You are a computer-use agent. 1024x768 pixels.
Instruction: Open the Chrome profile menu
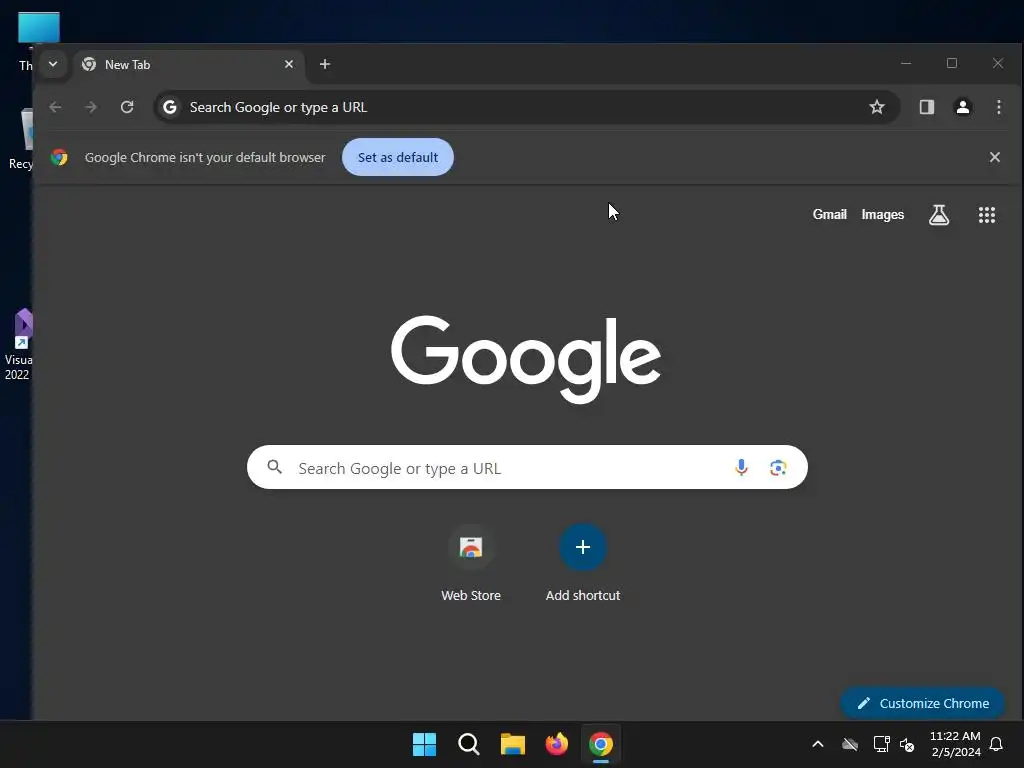(963, 107)
